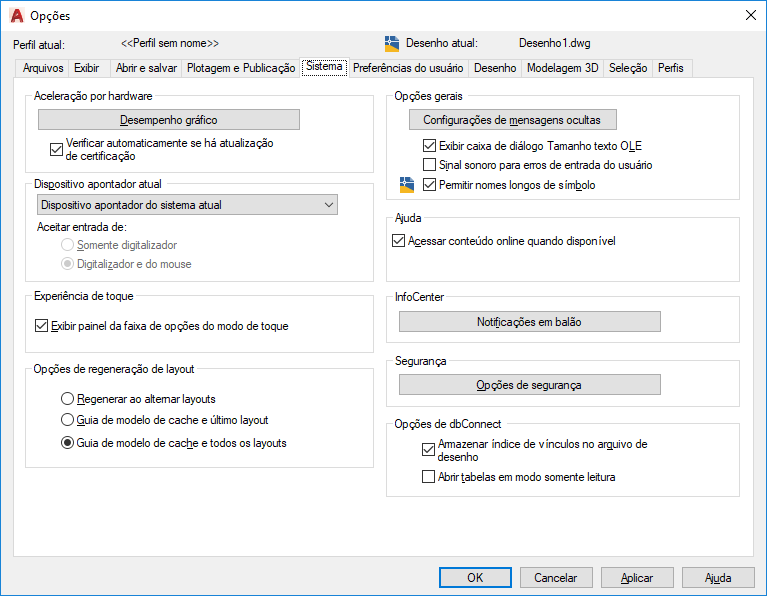Uncheck Acessar conteúdo online quando disponível
767x596 pixels.
pos(399,241)
